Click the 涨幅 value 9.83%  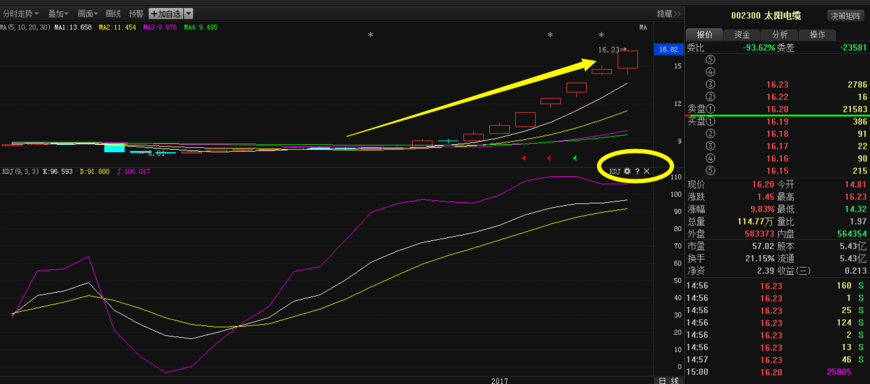point(763,209)
